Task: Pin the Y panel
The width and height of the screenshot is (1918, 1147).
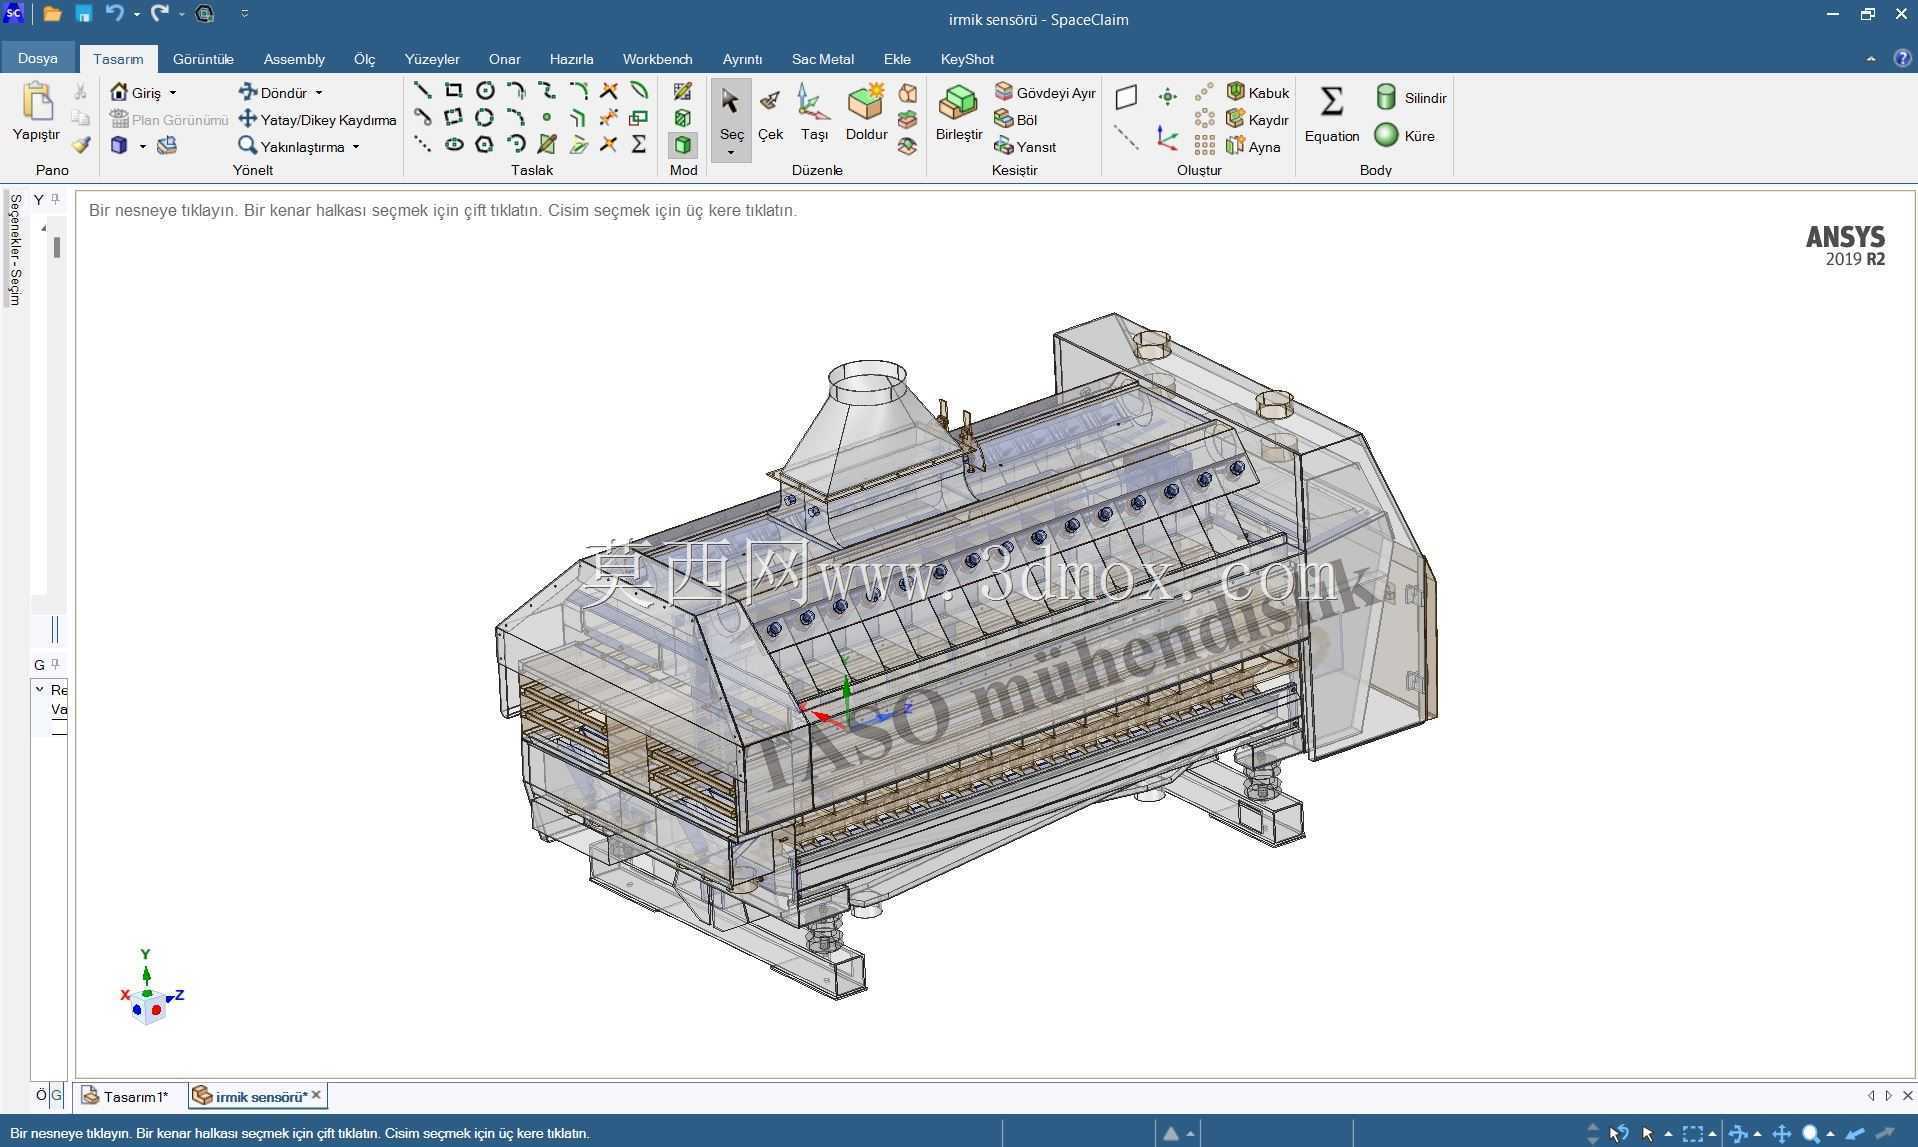Action: tap(56, 199)
